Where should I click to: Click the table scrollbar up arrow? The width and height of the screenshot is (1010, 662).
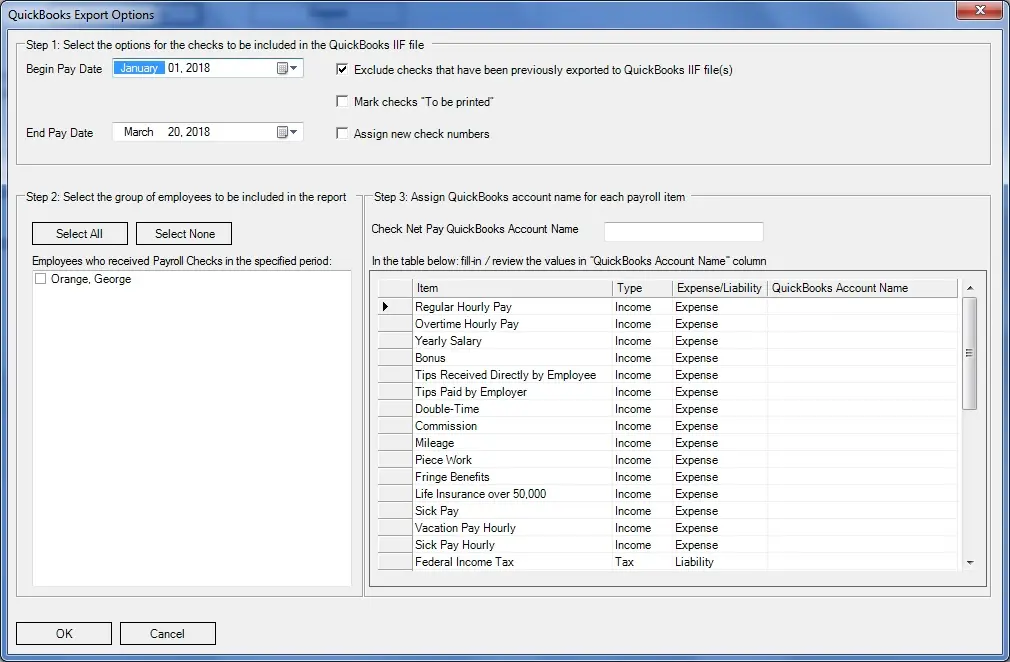[969, 288]
